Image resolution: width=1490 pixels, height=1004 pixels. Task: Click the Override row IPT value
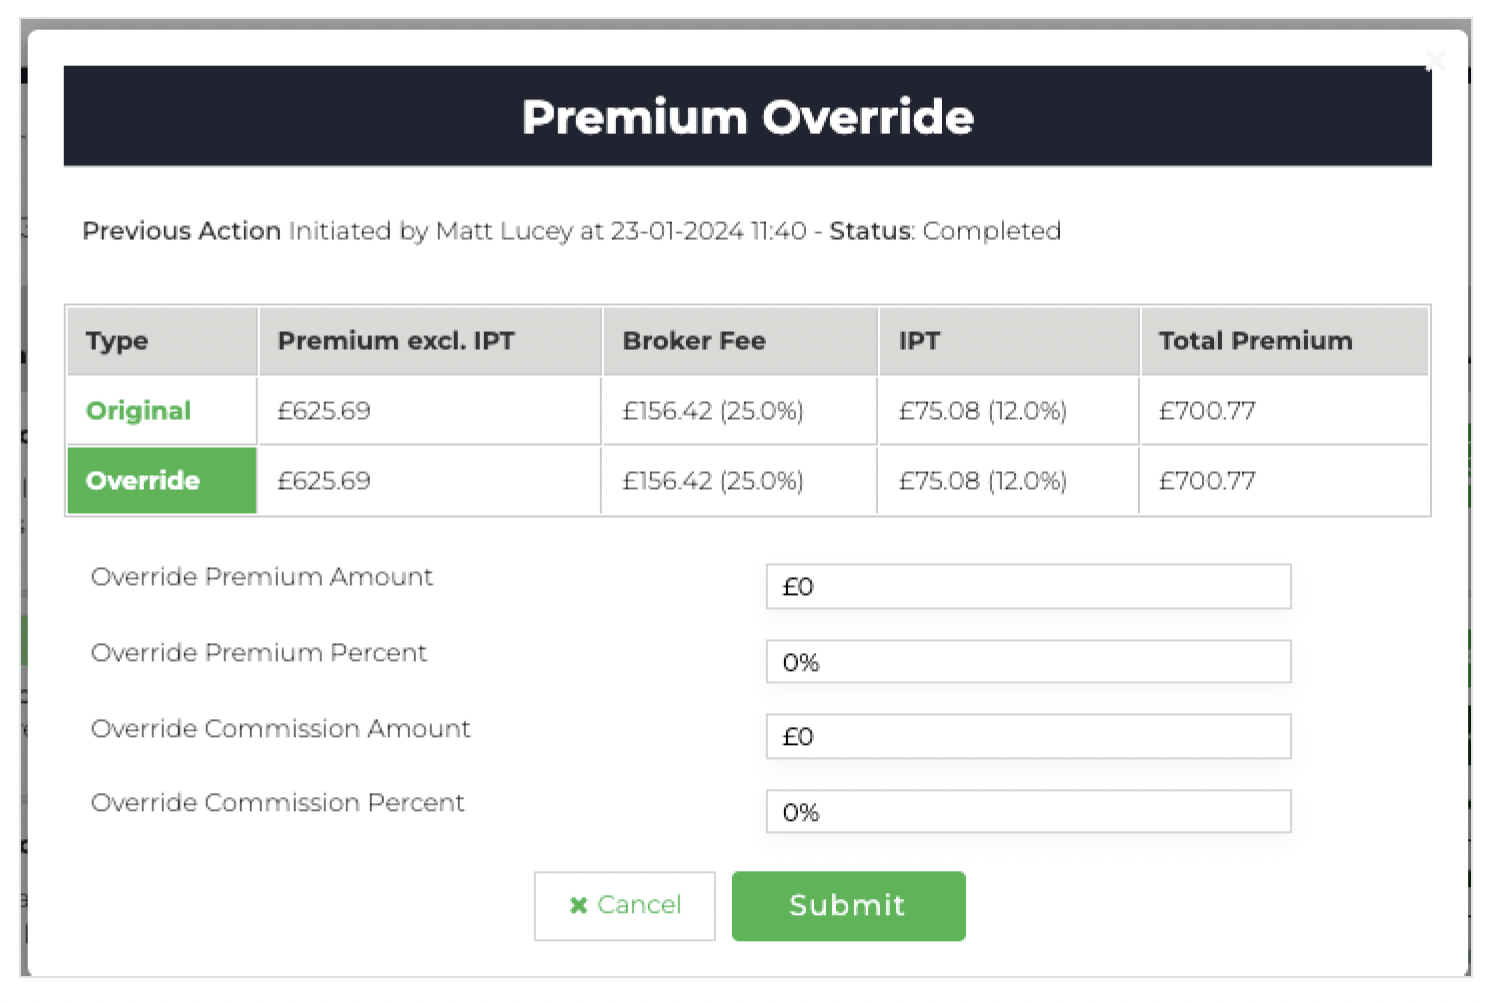982,481
